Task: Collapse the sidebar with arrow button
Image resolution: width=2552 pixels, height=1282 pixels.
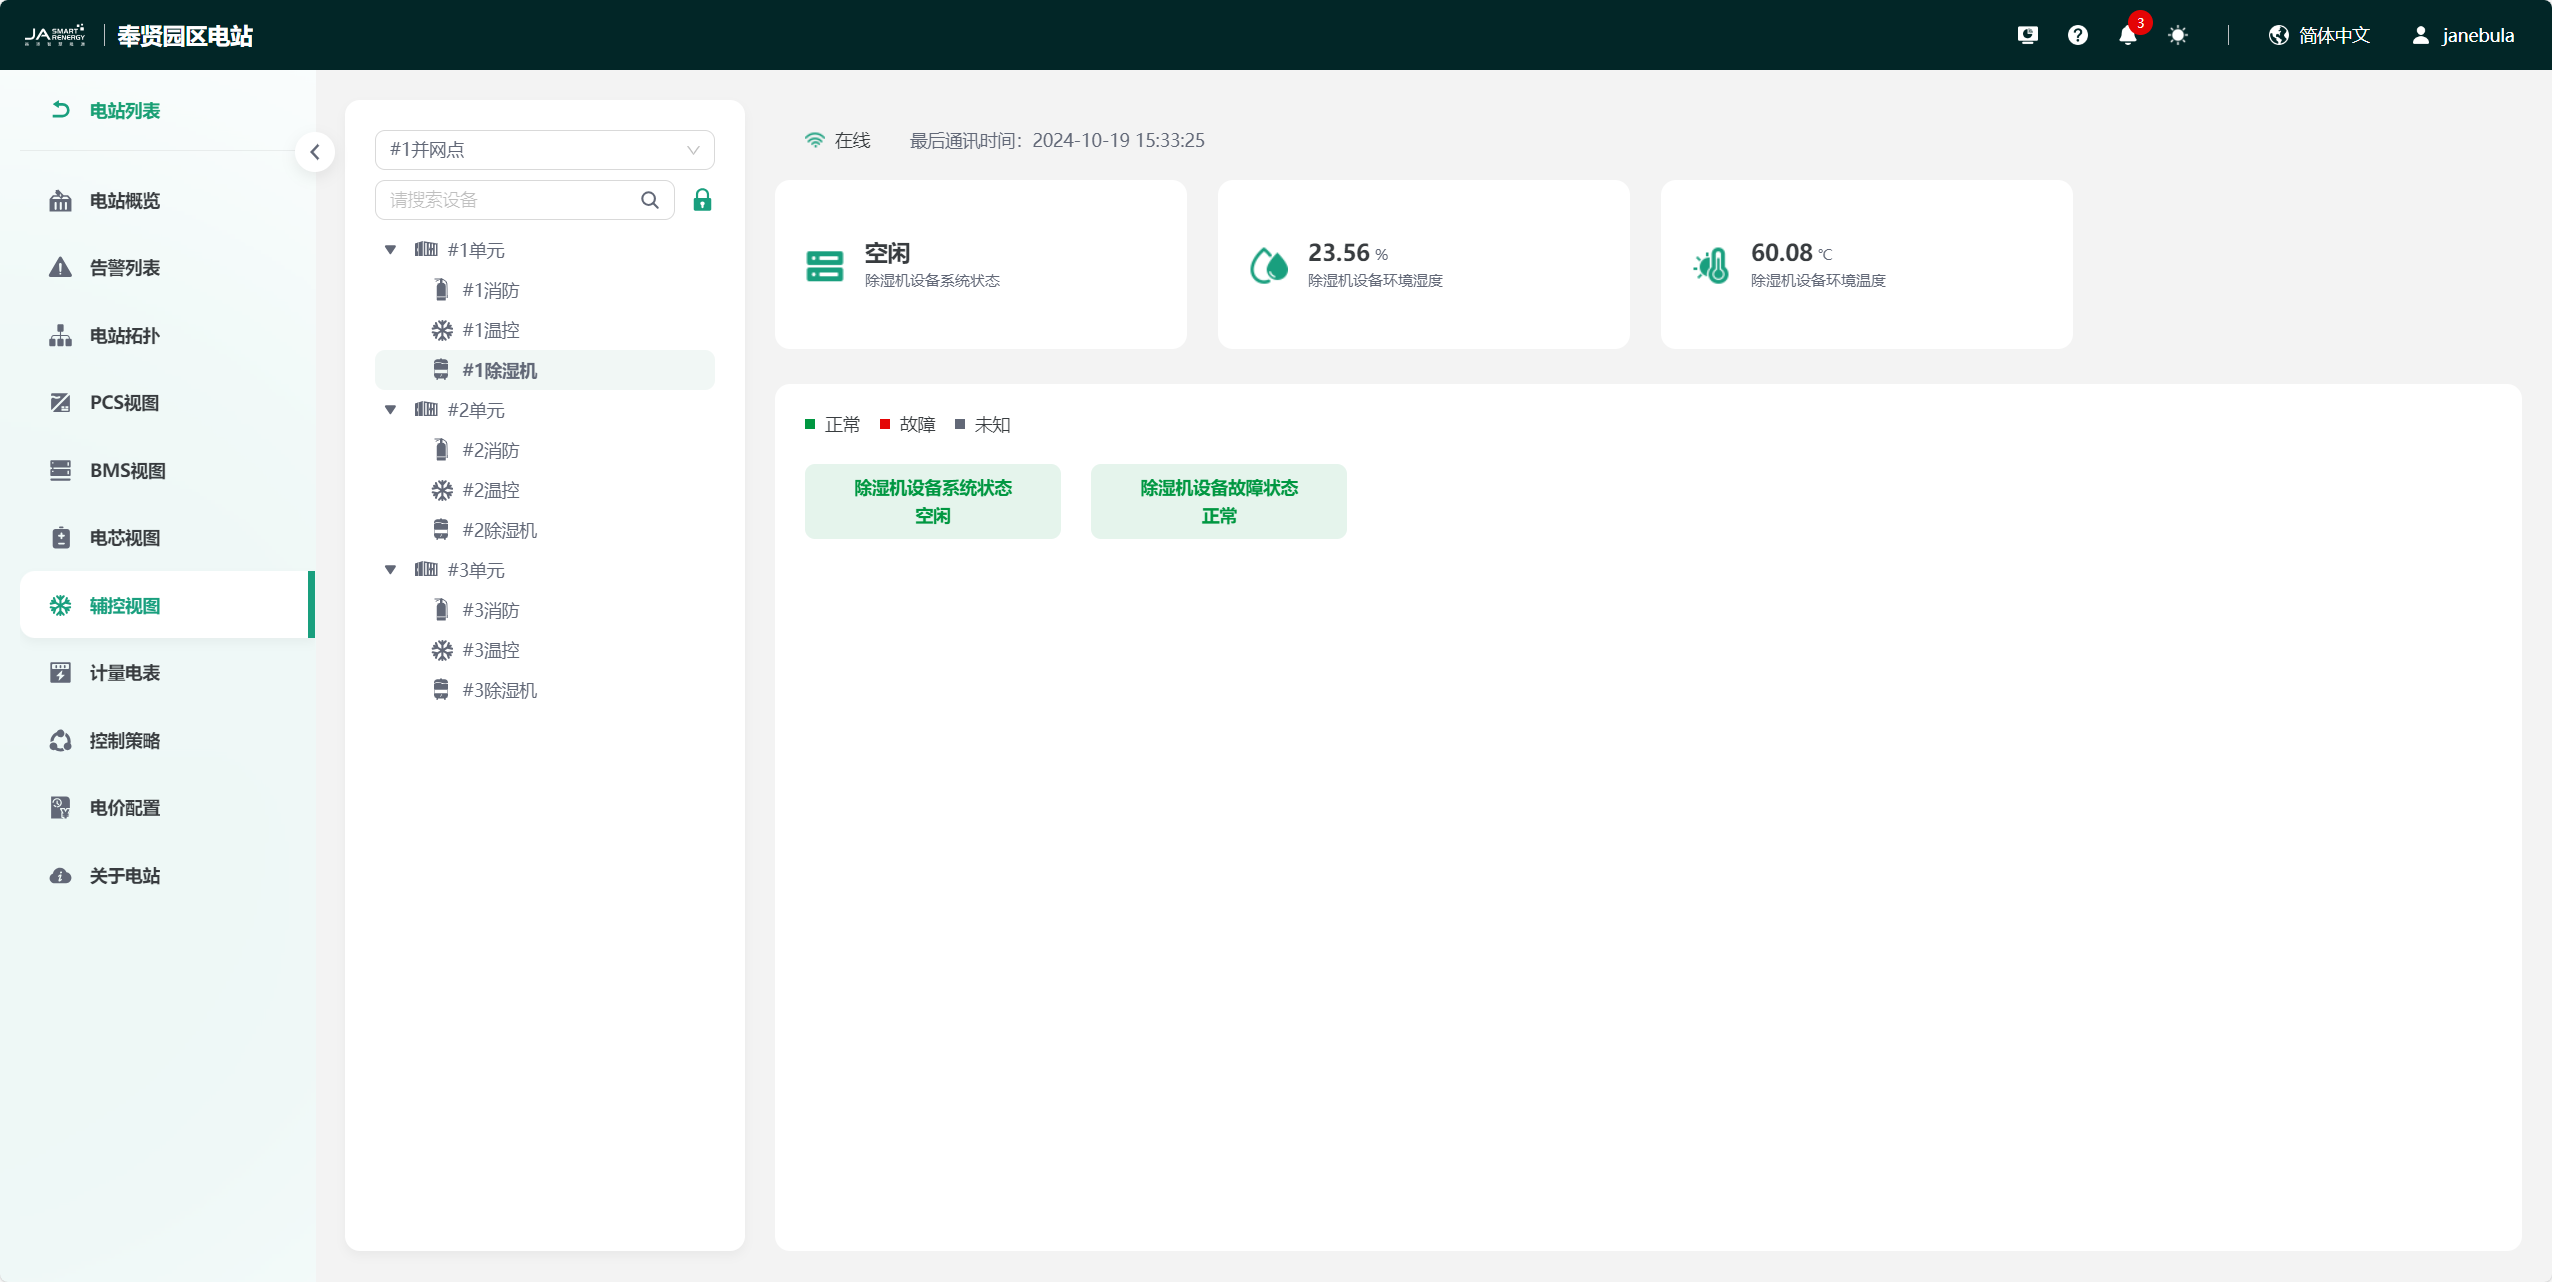Action: coord(315,152)
